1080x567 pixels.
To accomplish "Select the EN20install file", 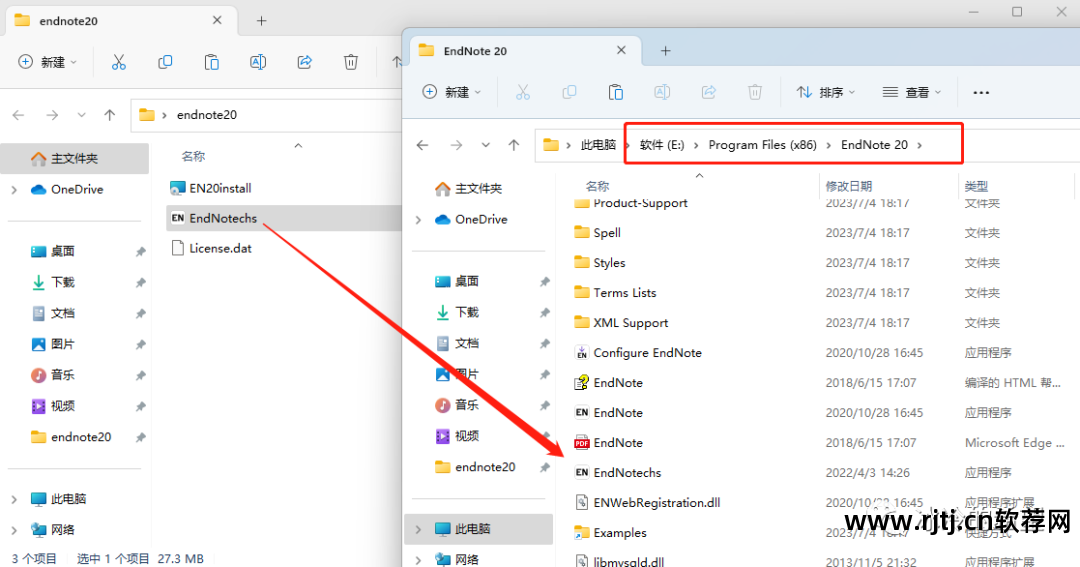I will tap(220, 188).
